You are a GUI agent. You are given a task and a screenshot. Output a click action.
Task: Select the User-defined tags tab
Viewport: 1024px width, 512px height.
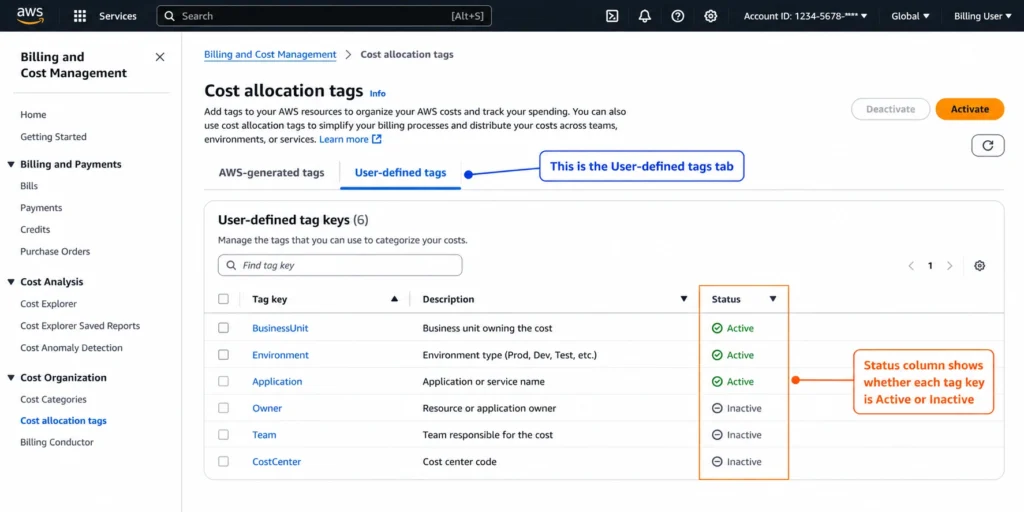[400, 173]
